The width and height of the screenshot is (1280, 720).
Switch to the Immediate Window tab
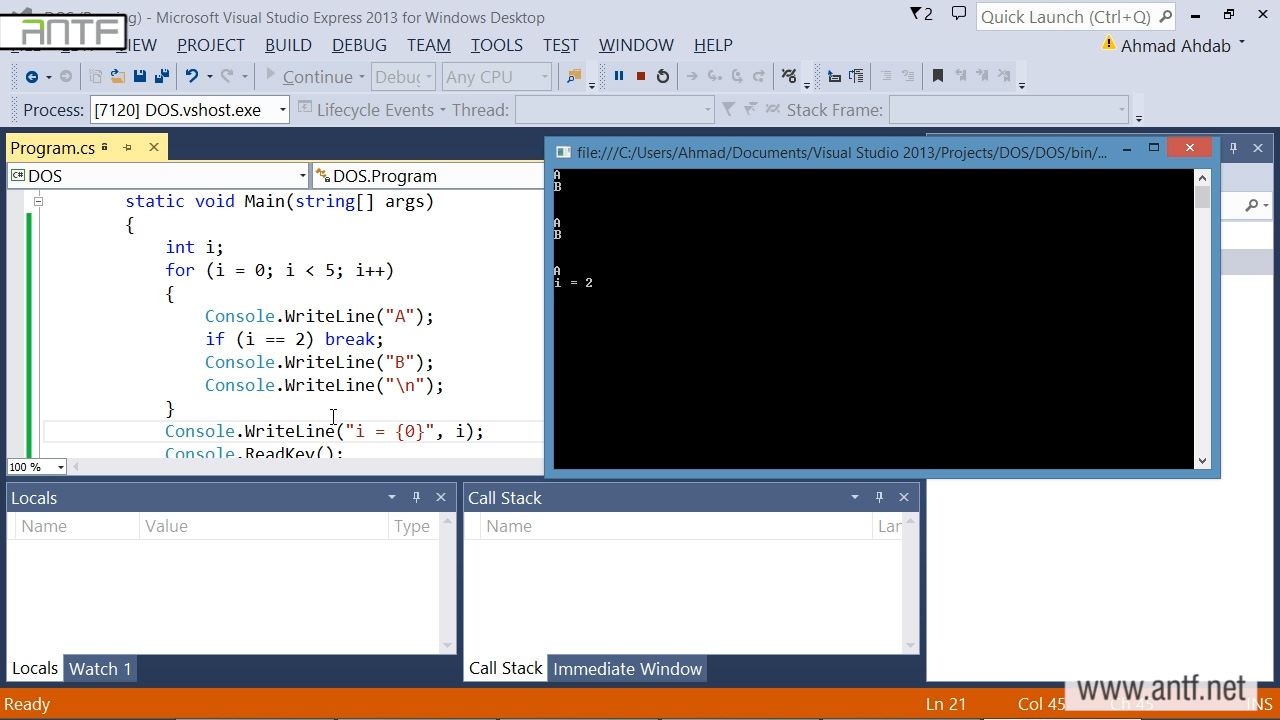click(627, 669)
